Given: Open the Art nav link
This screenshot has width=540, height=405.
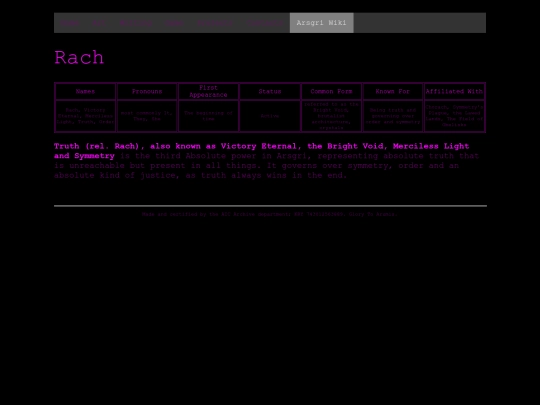Looking at the screenshot, I should pyautogui.click(x=100, y=23).
